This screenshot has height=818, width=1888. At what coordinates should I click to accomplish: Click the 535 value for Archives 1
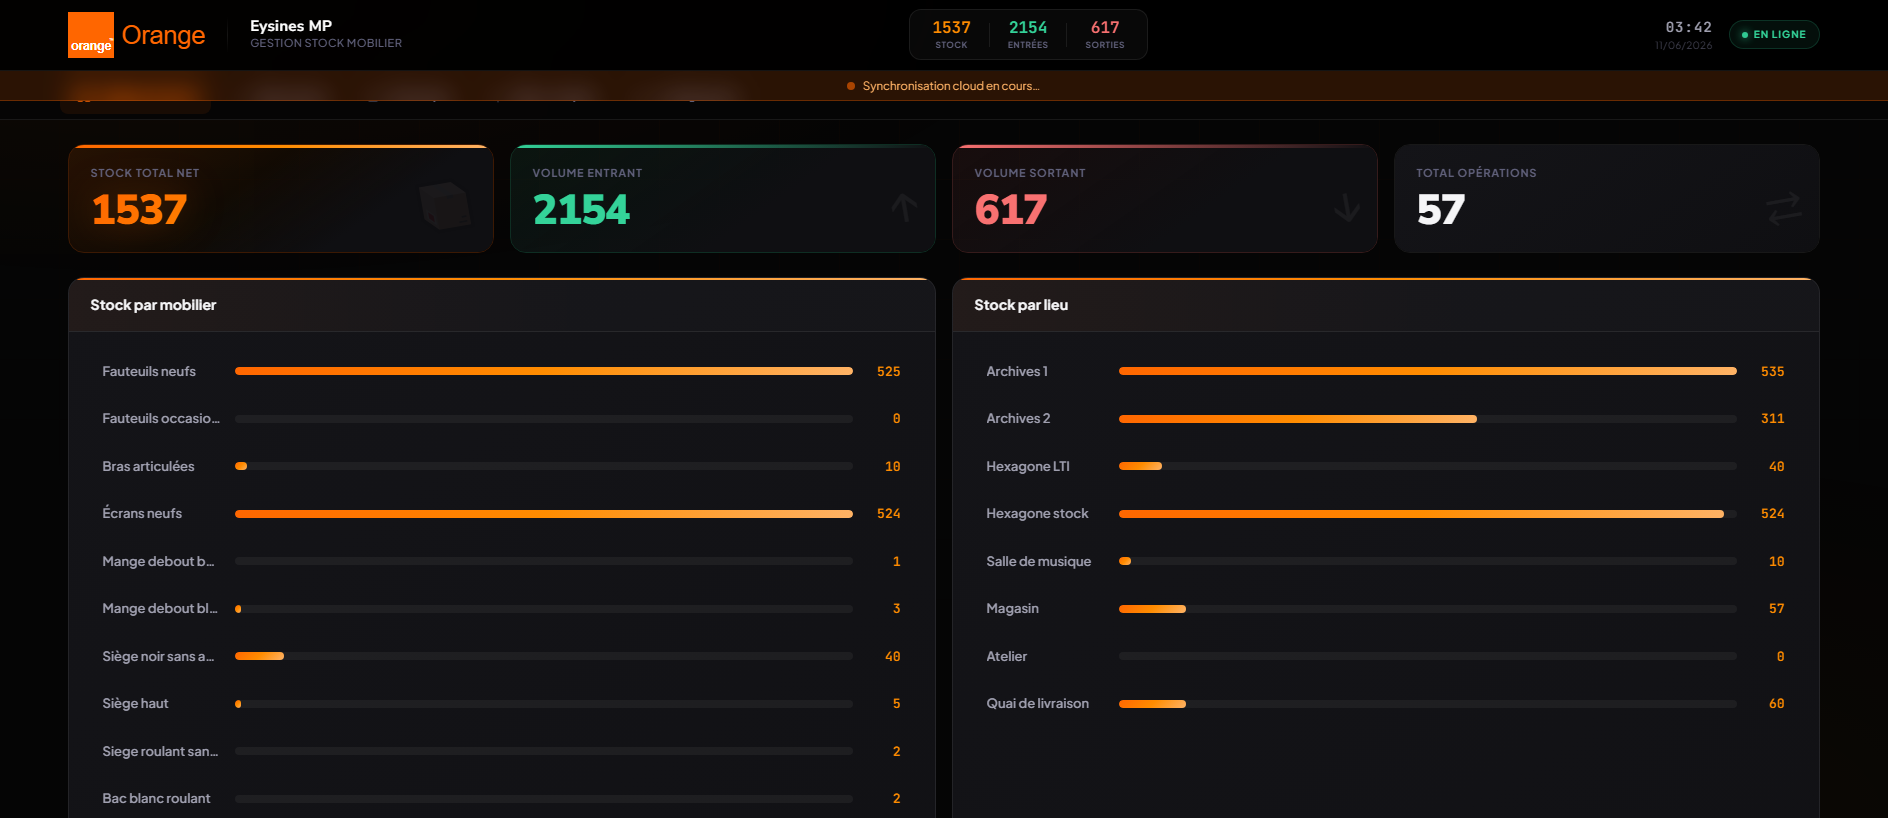1772,371
